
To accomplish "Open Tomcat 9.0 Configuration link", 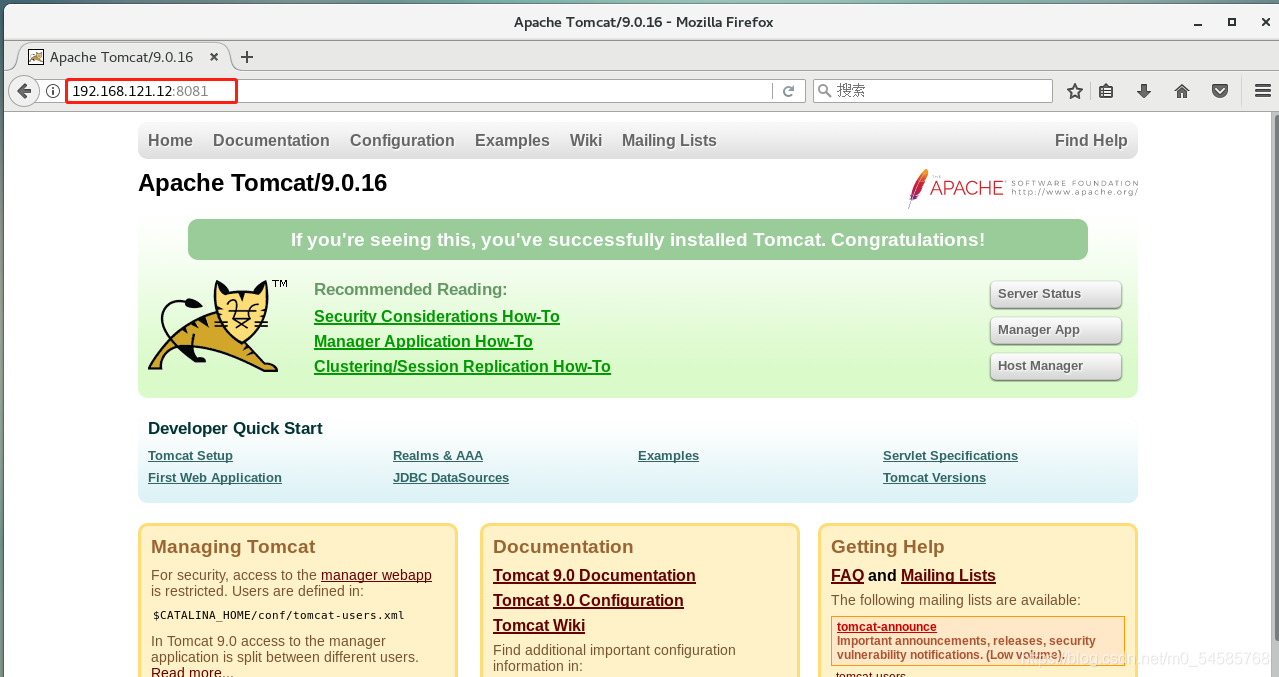I will pyautogui.click(x=588, y=601).
